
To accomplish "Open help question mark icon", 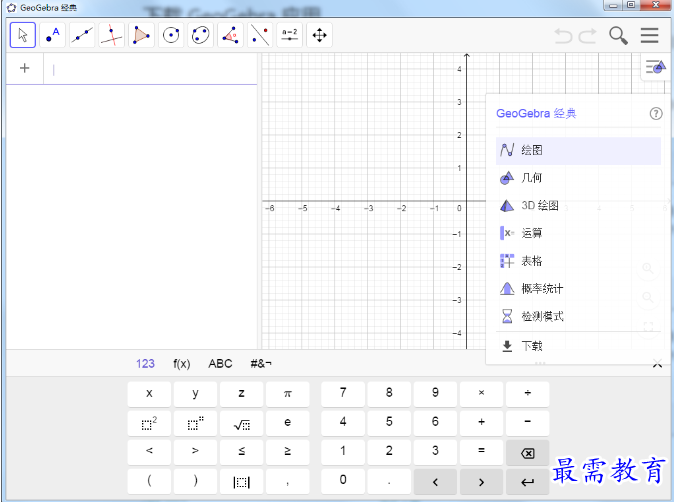I will (x=656, y=113).
